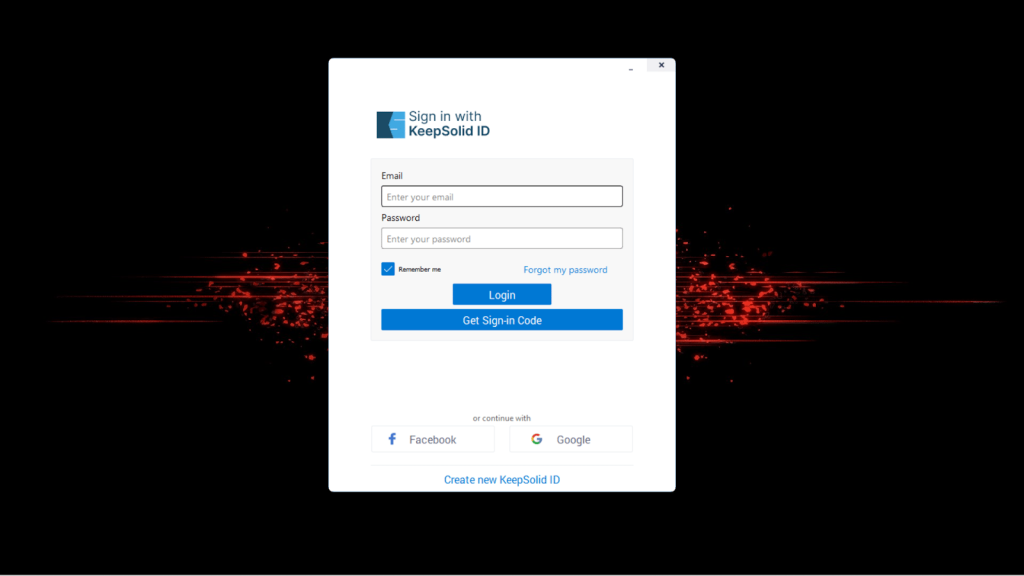Open Create new KeepSolid ID link
The image size is (1024, 576).
(x=502, y=480)
